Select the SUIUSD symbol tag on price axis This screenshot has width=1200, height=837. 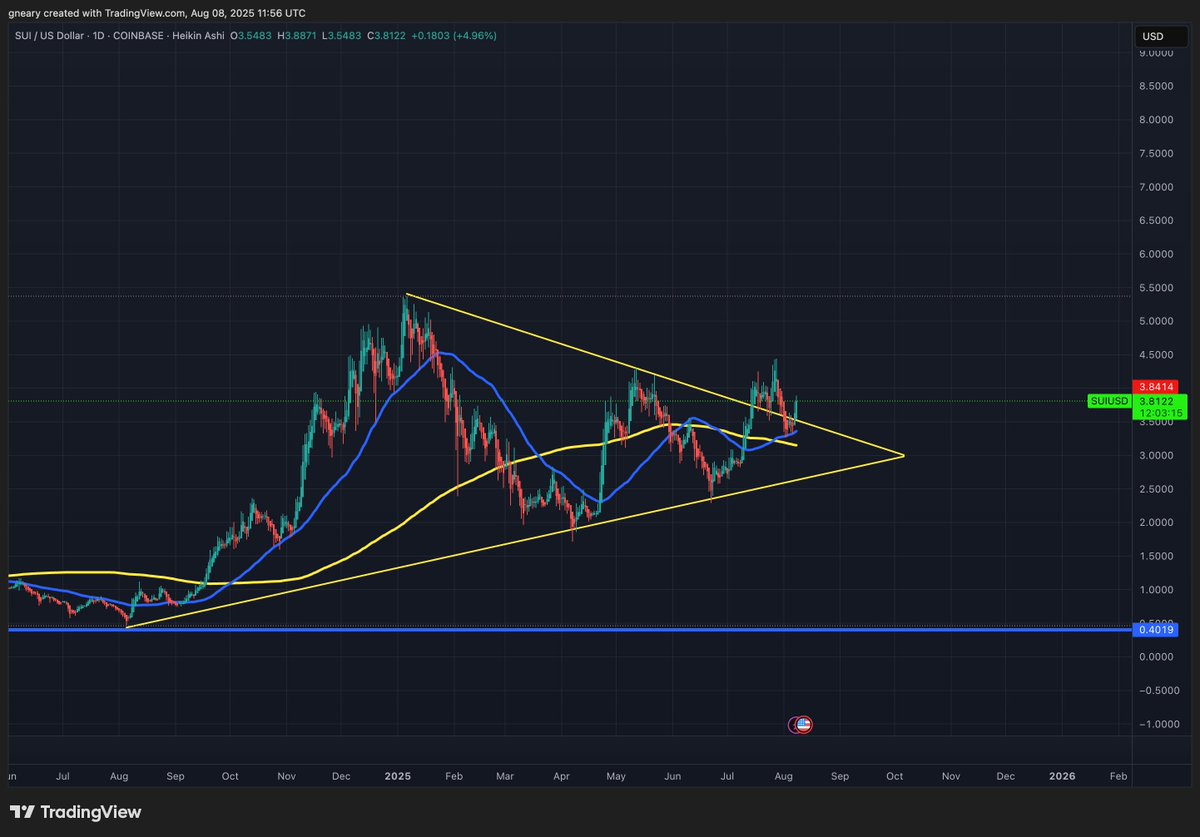pyautogui.click(x=1110, y=401)
